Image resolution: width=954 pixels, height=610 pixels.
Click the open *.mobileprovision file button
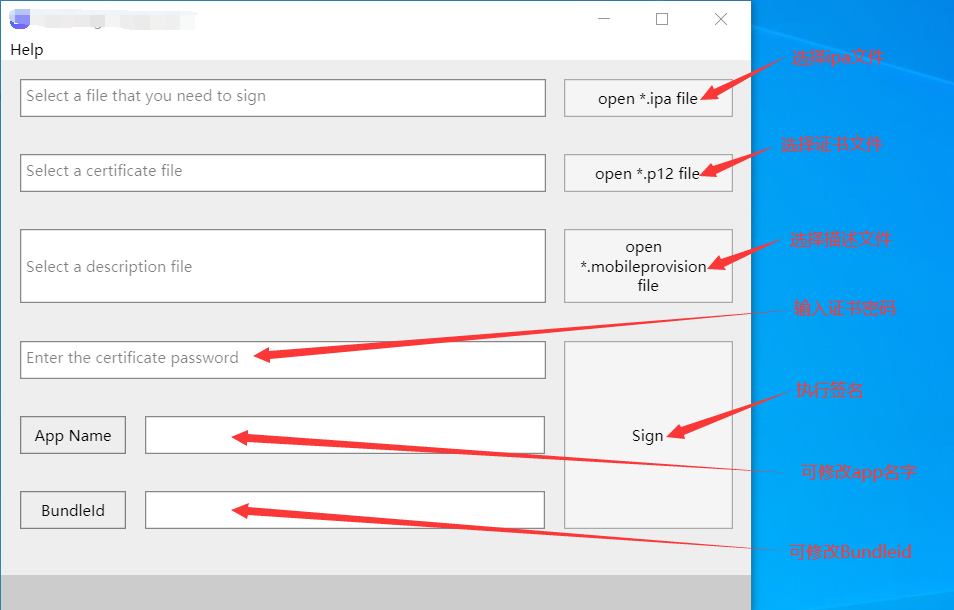click(x=648, y=266)
